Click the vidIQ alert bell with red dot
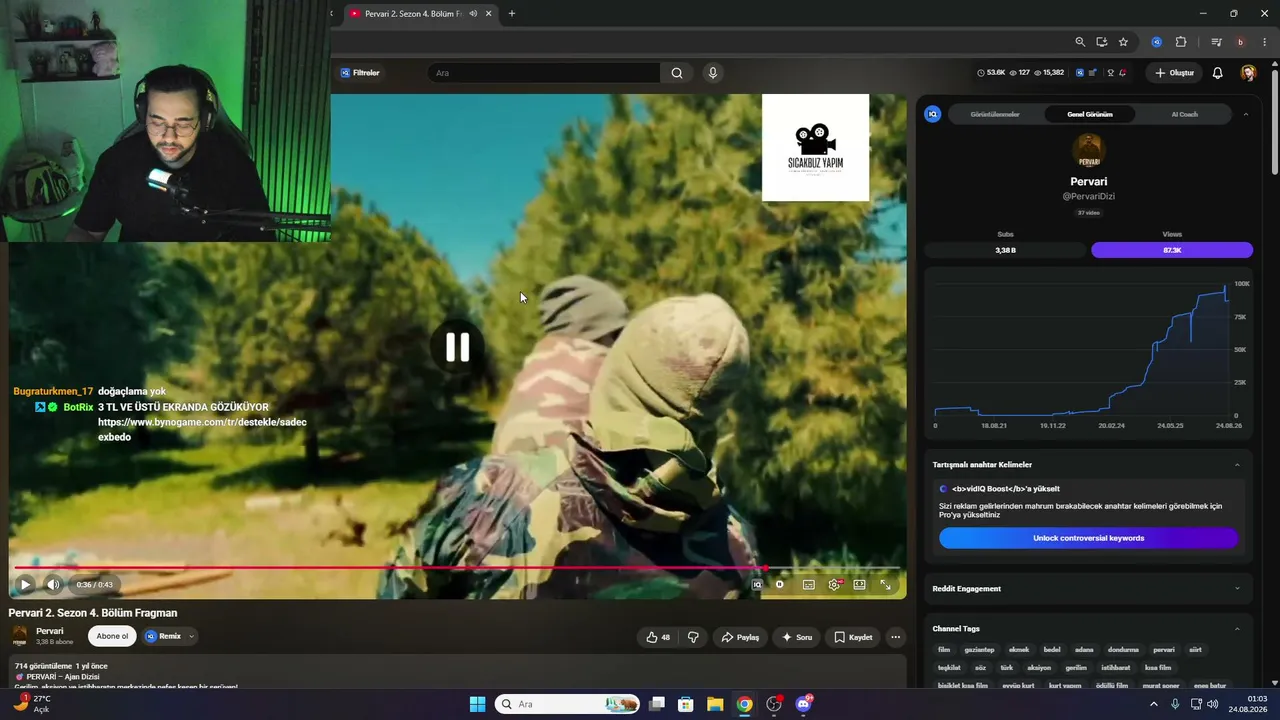 [1123, 73]
